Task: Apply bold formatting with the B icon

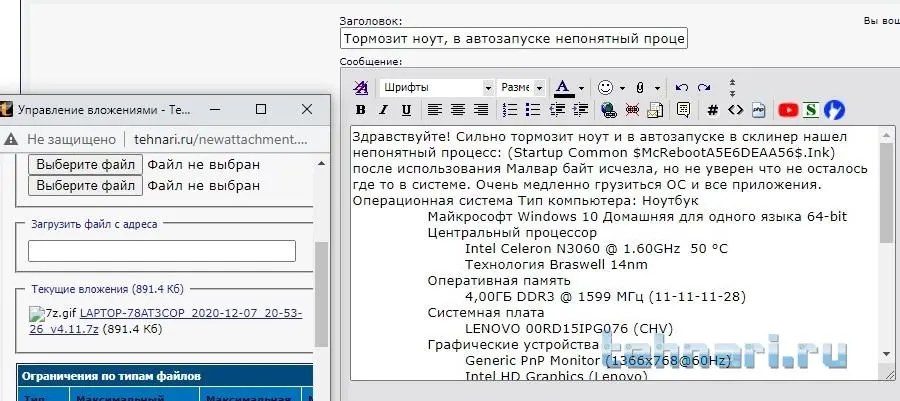Action: [360, 110]
